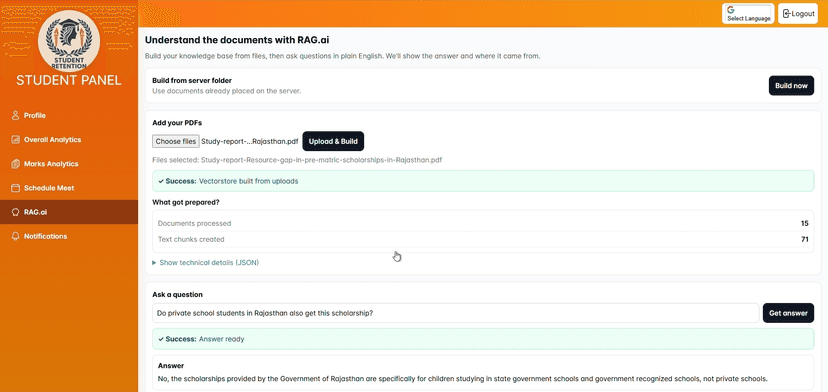Click the 'Ask a question' heading
Image resolution: width=828 pixels, height=392 pixels.
177,295
